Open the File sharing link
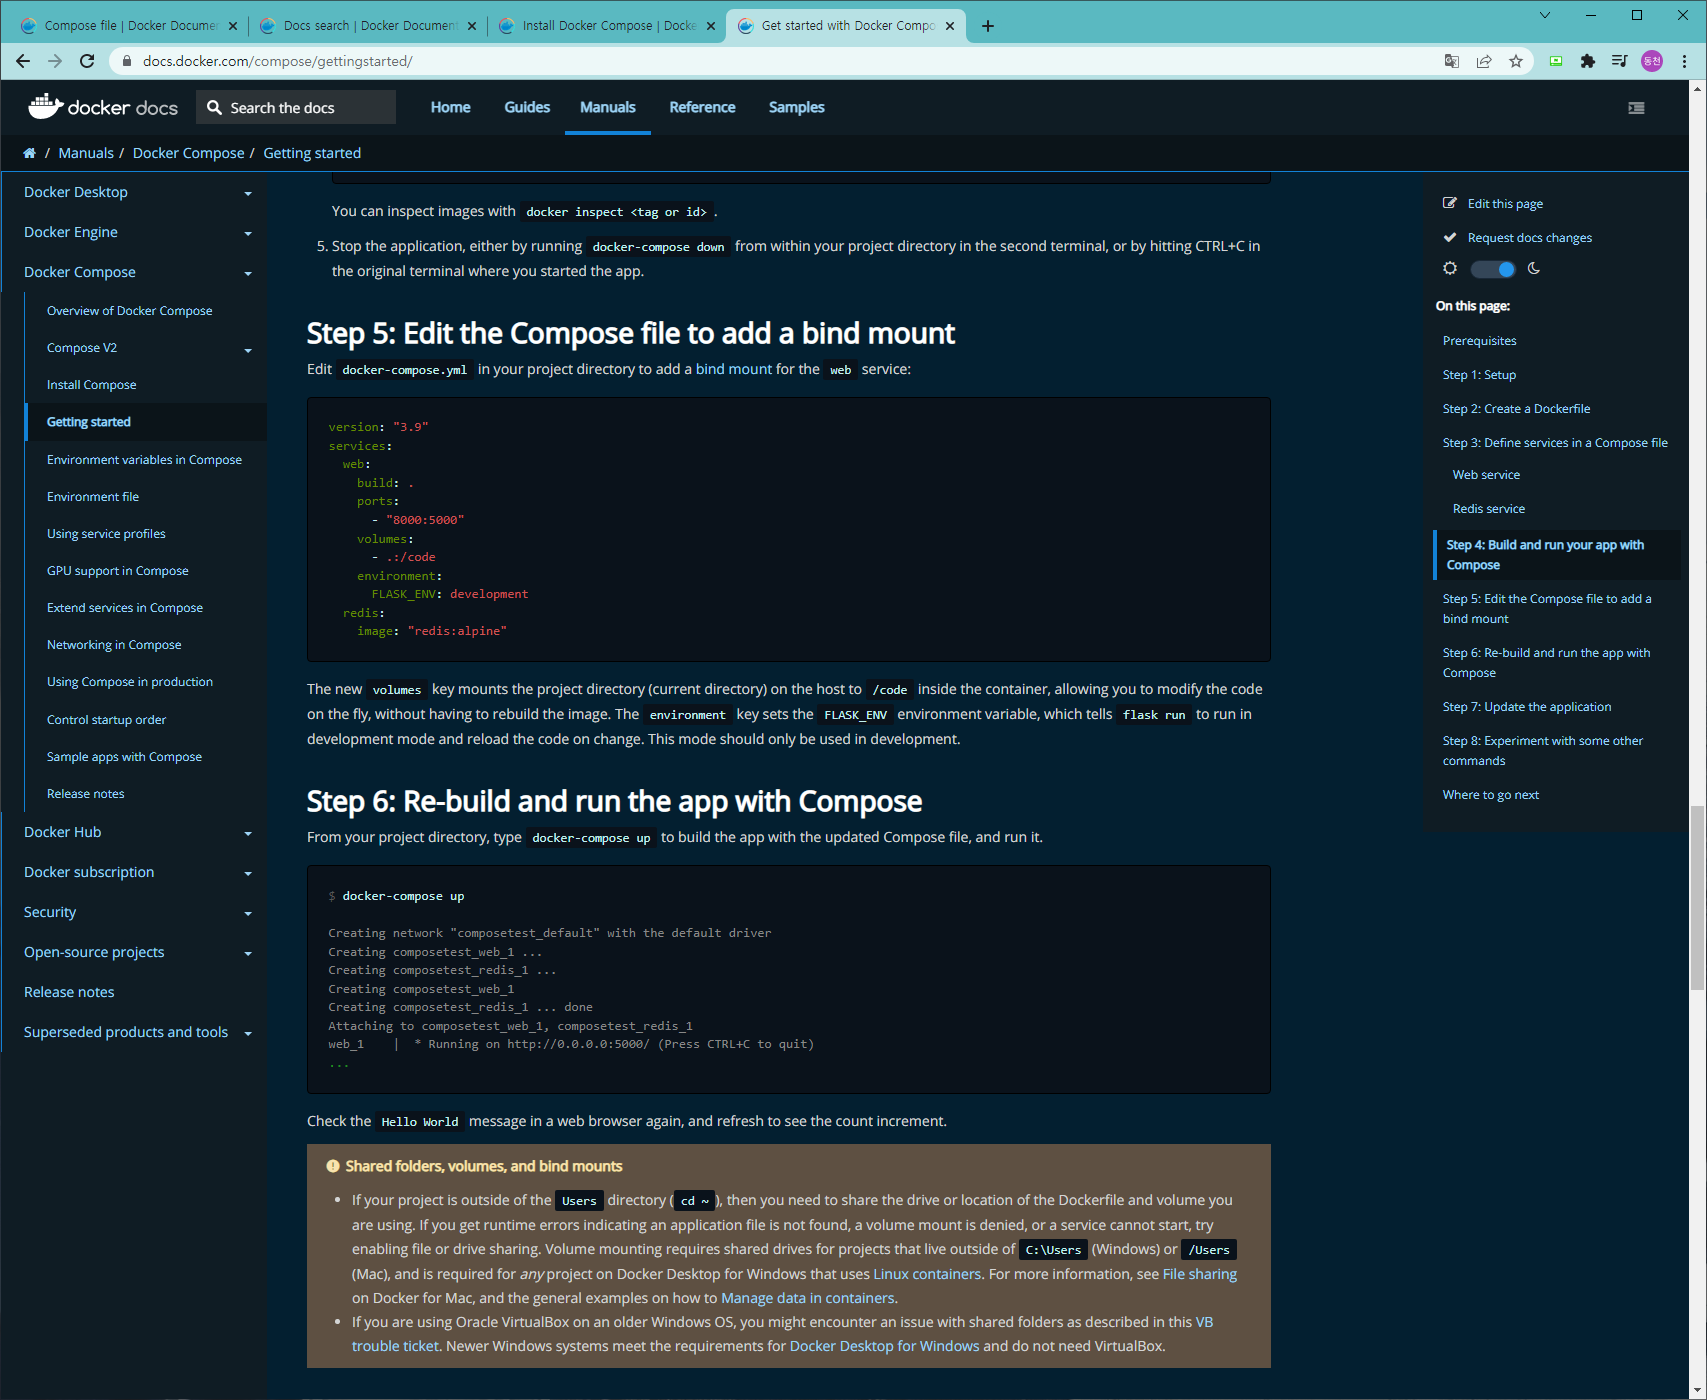The image size is (1707, 1400). (x=1200, y=1274)
